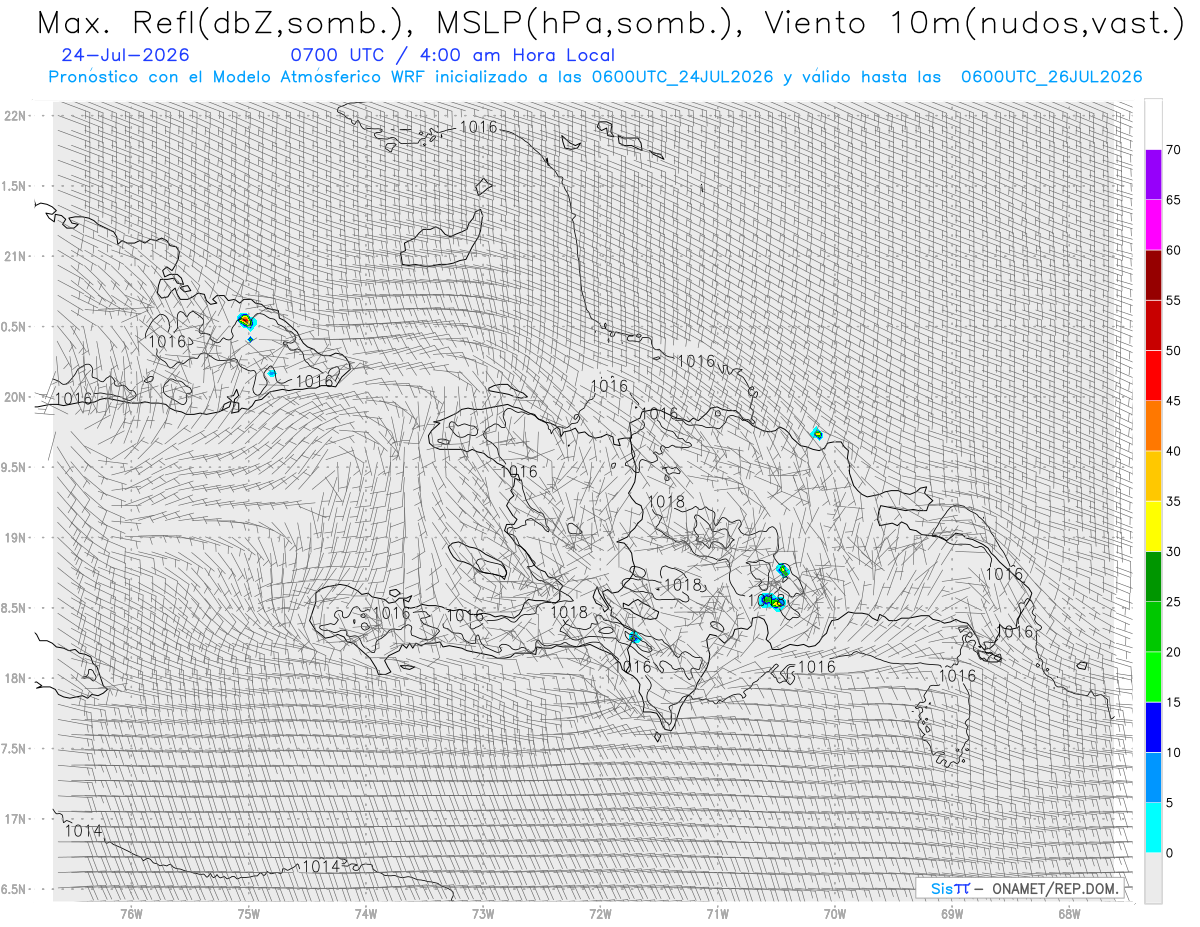Pick the dark green 25-30 dBZ segment
Viewport: 1200px width, 927px height.
pyautogui.click(x=1153, y=577)
